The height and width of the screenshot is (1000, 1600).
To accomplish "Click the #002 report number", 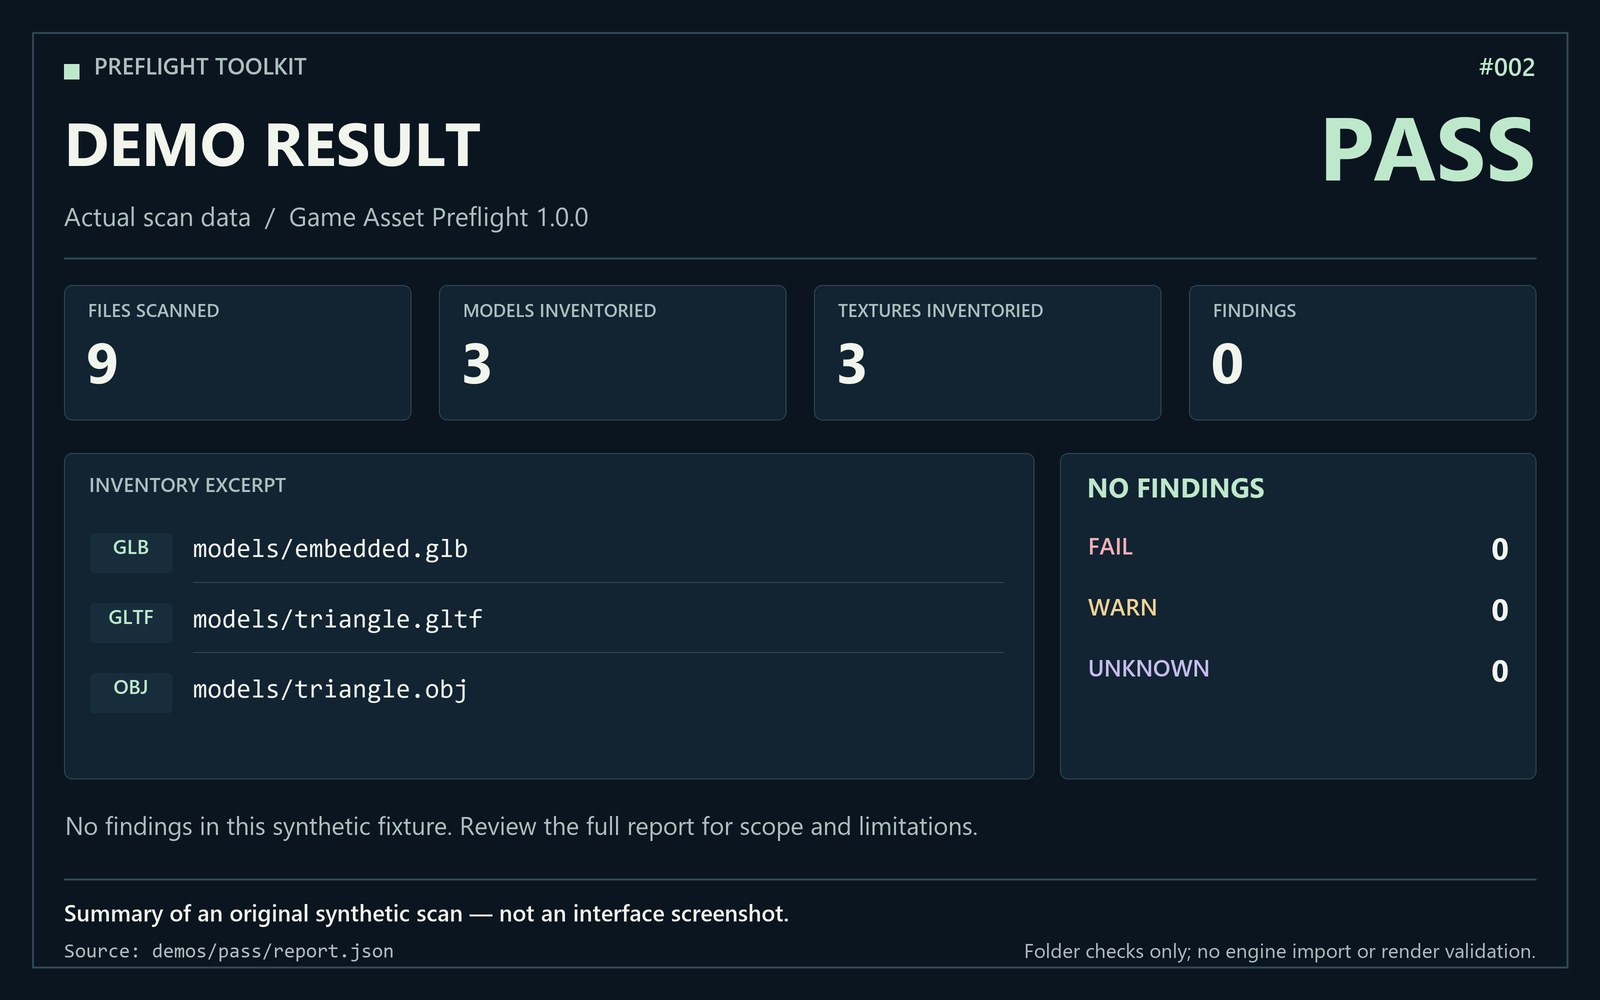I will 1507,67.
